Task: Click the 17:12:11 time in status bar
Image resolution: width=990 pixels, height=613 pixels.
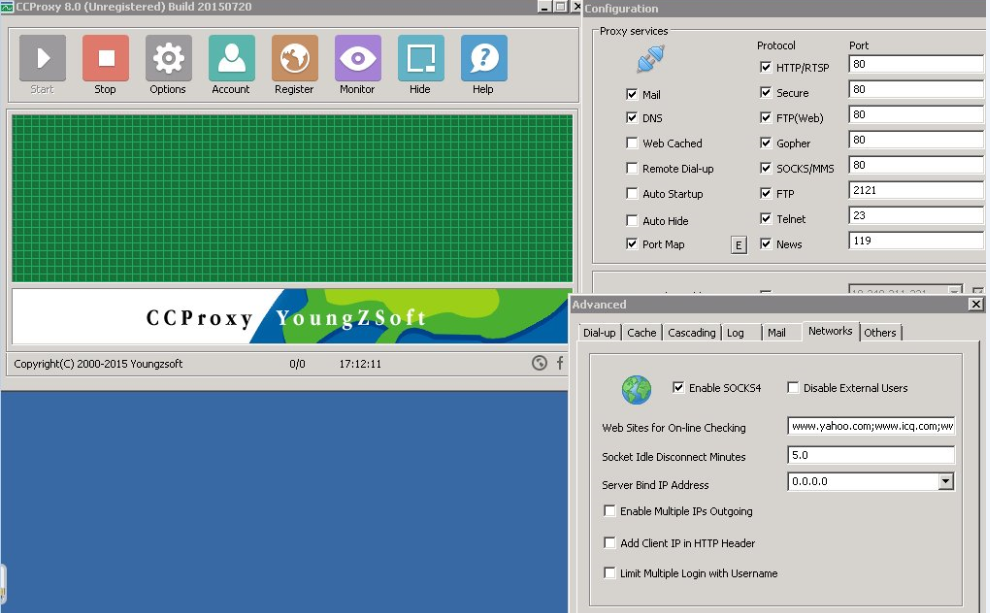Action: 360,364
